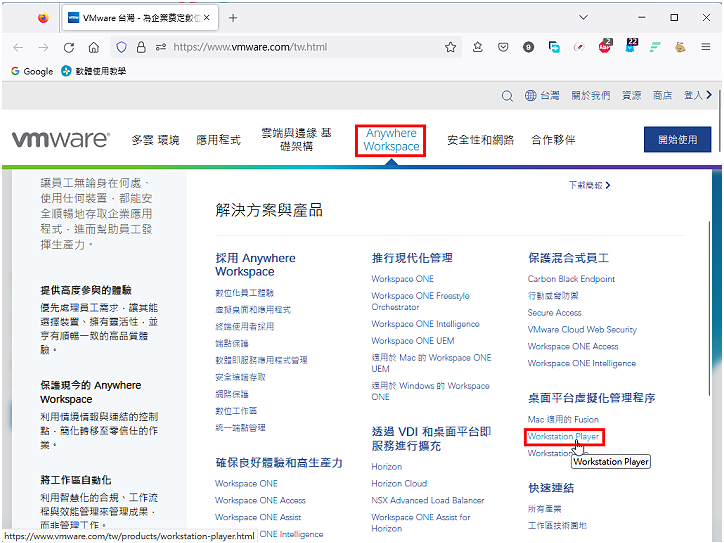Open a new browser tab
The height and width of the screenshot is (543, 724).
(233, 18)
